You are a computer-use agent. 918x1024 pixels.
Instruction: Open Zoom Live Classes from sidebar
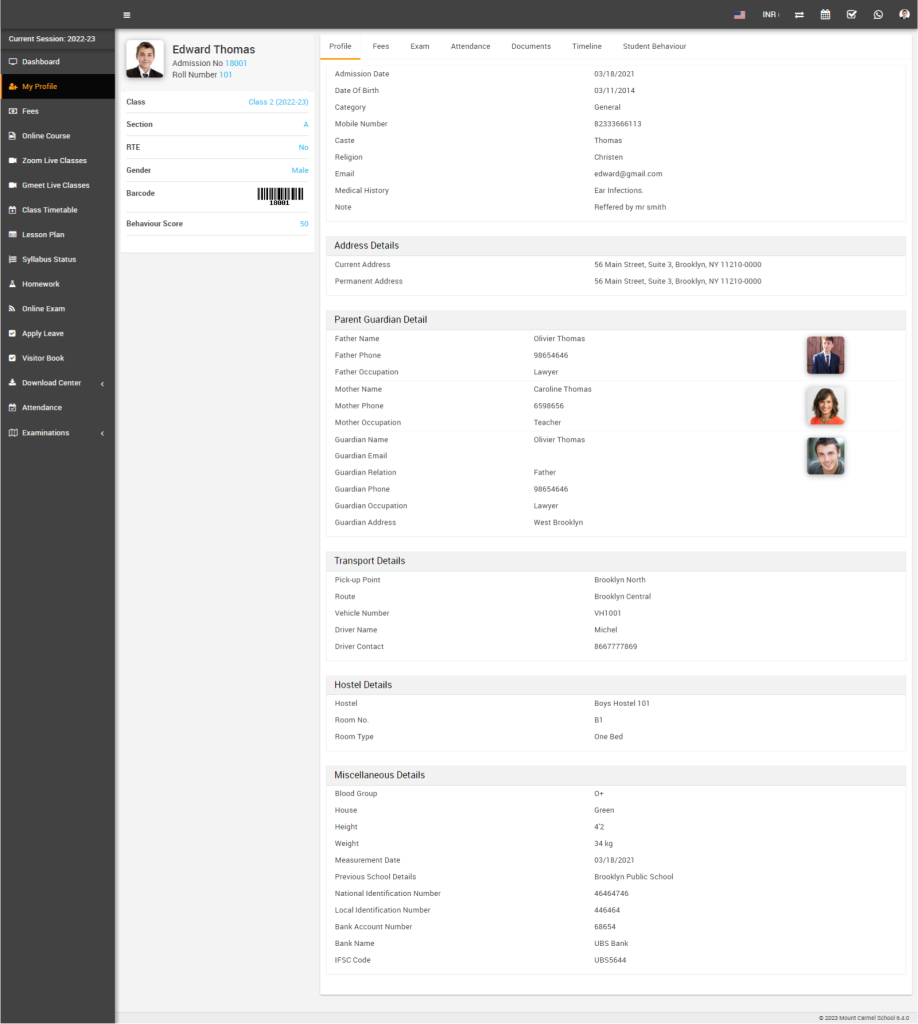pyautogui.click(x=54, y=161)
